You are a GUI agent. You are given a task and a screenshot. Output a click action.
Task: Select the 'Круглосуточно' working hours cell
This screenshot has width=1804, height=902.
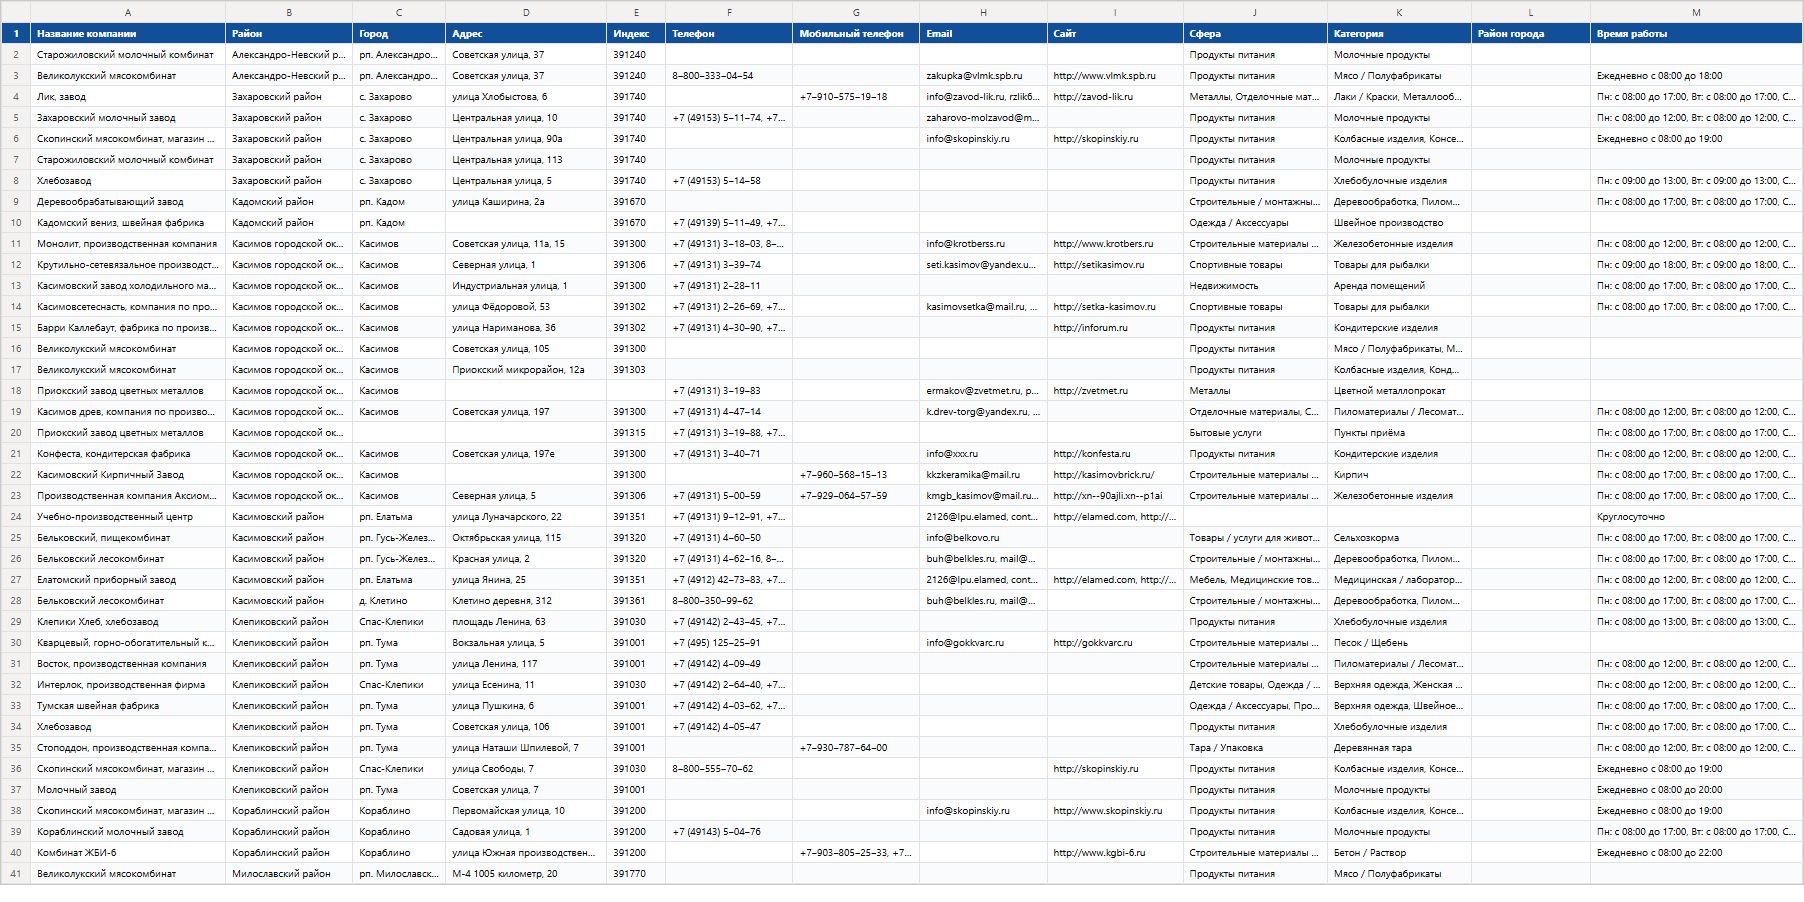tap(1696, 517)
